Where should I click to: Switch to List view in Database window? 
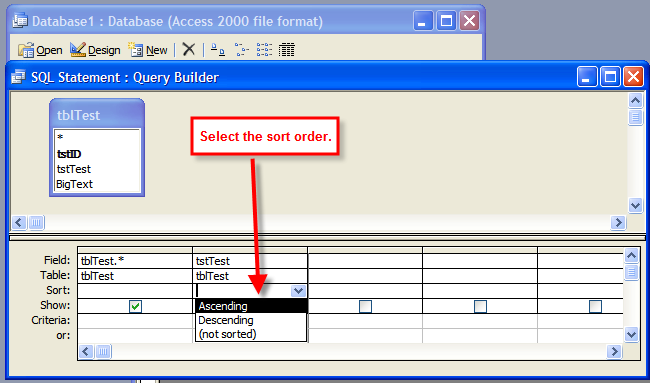point(264,50)
